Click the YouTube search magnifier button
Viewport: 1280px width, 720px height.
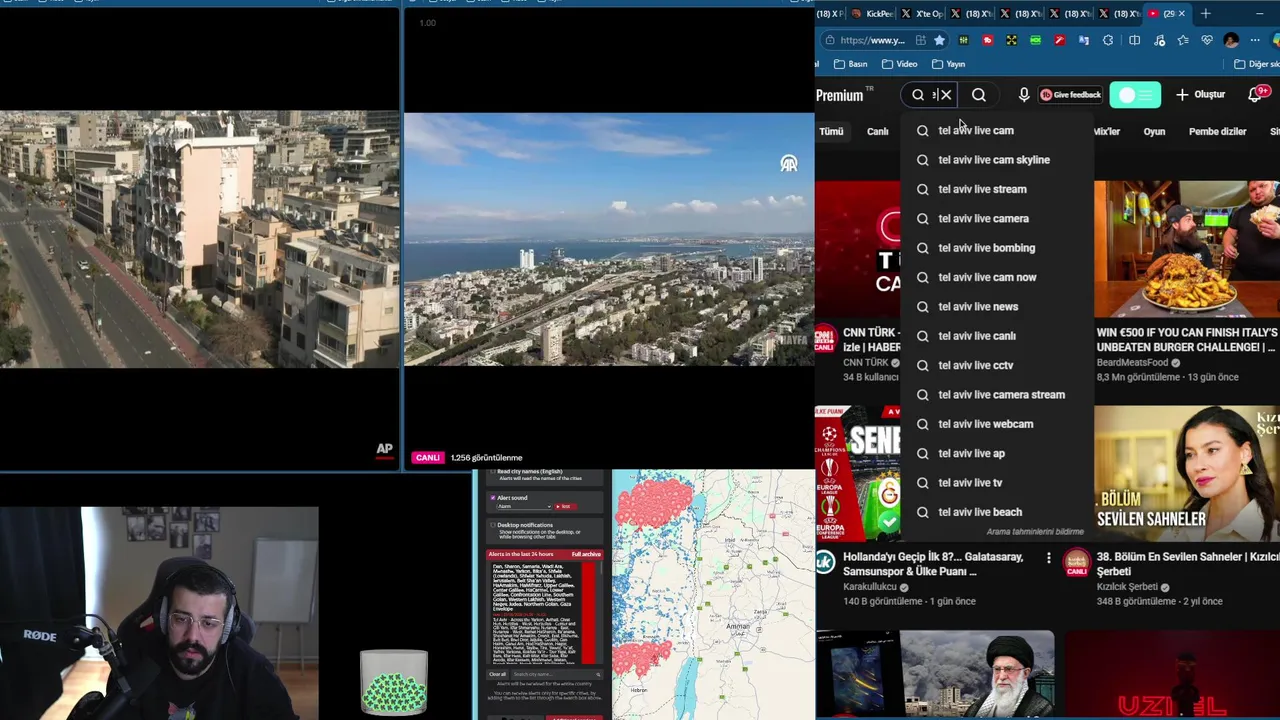click(x=979, y=95)
